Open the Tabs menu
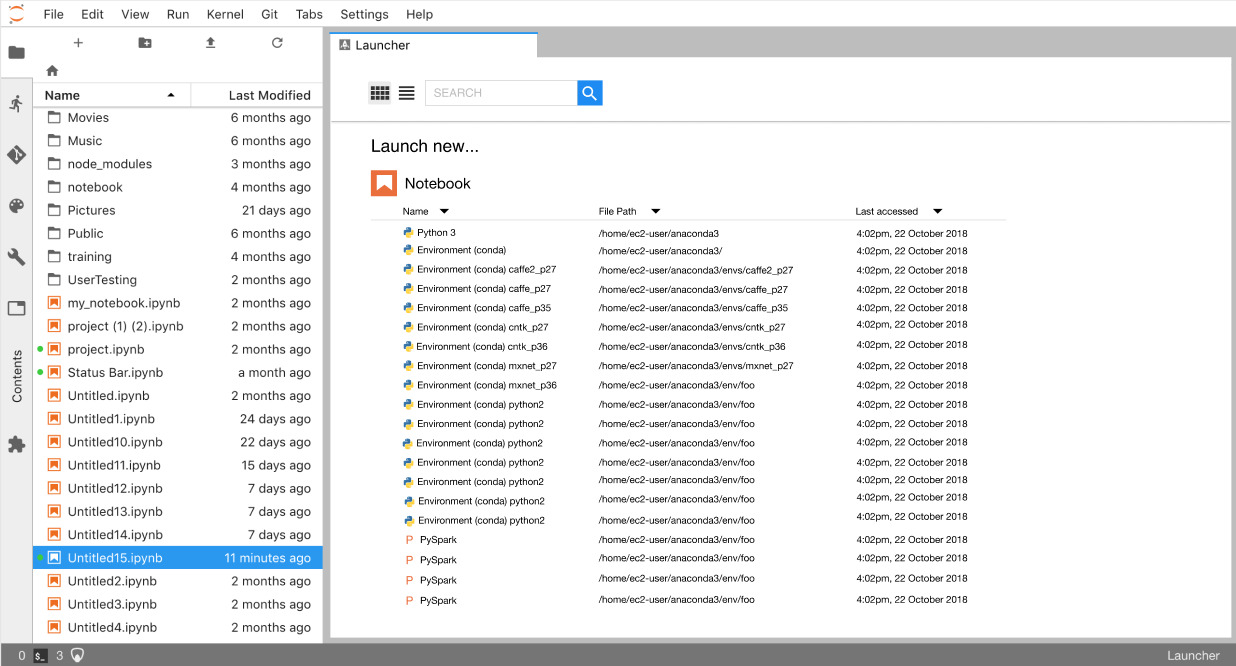1236x666 pixels. pyautogui.click(x=309, y=14)
